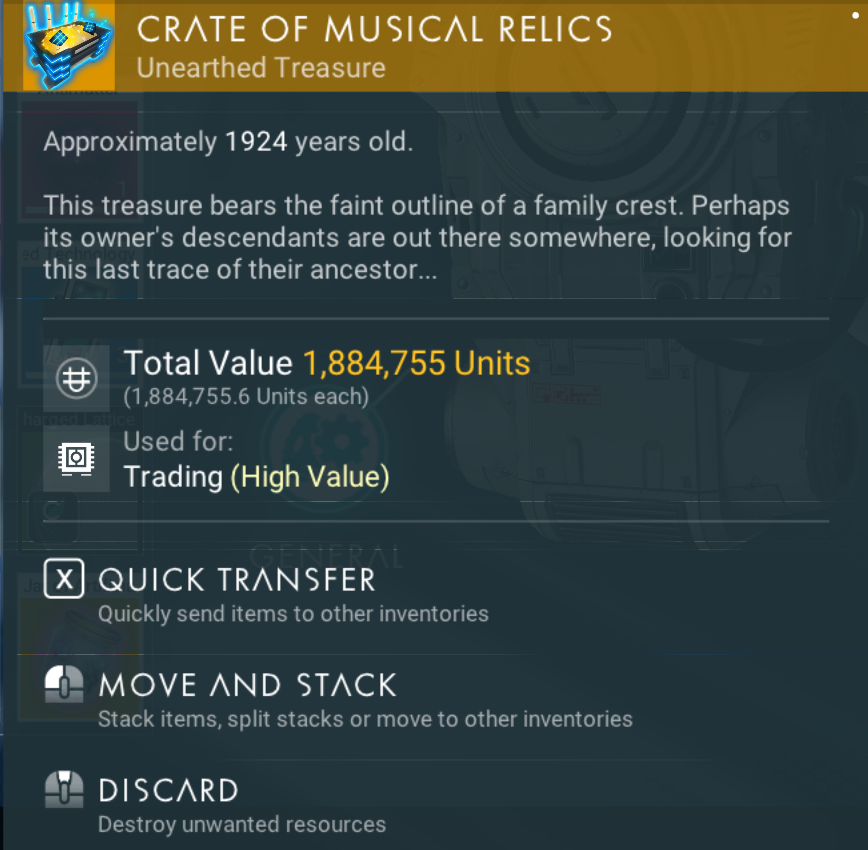
Task: Select the QUICK TRANSFER option
Action: coord(237,580)
